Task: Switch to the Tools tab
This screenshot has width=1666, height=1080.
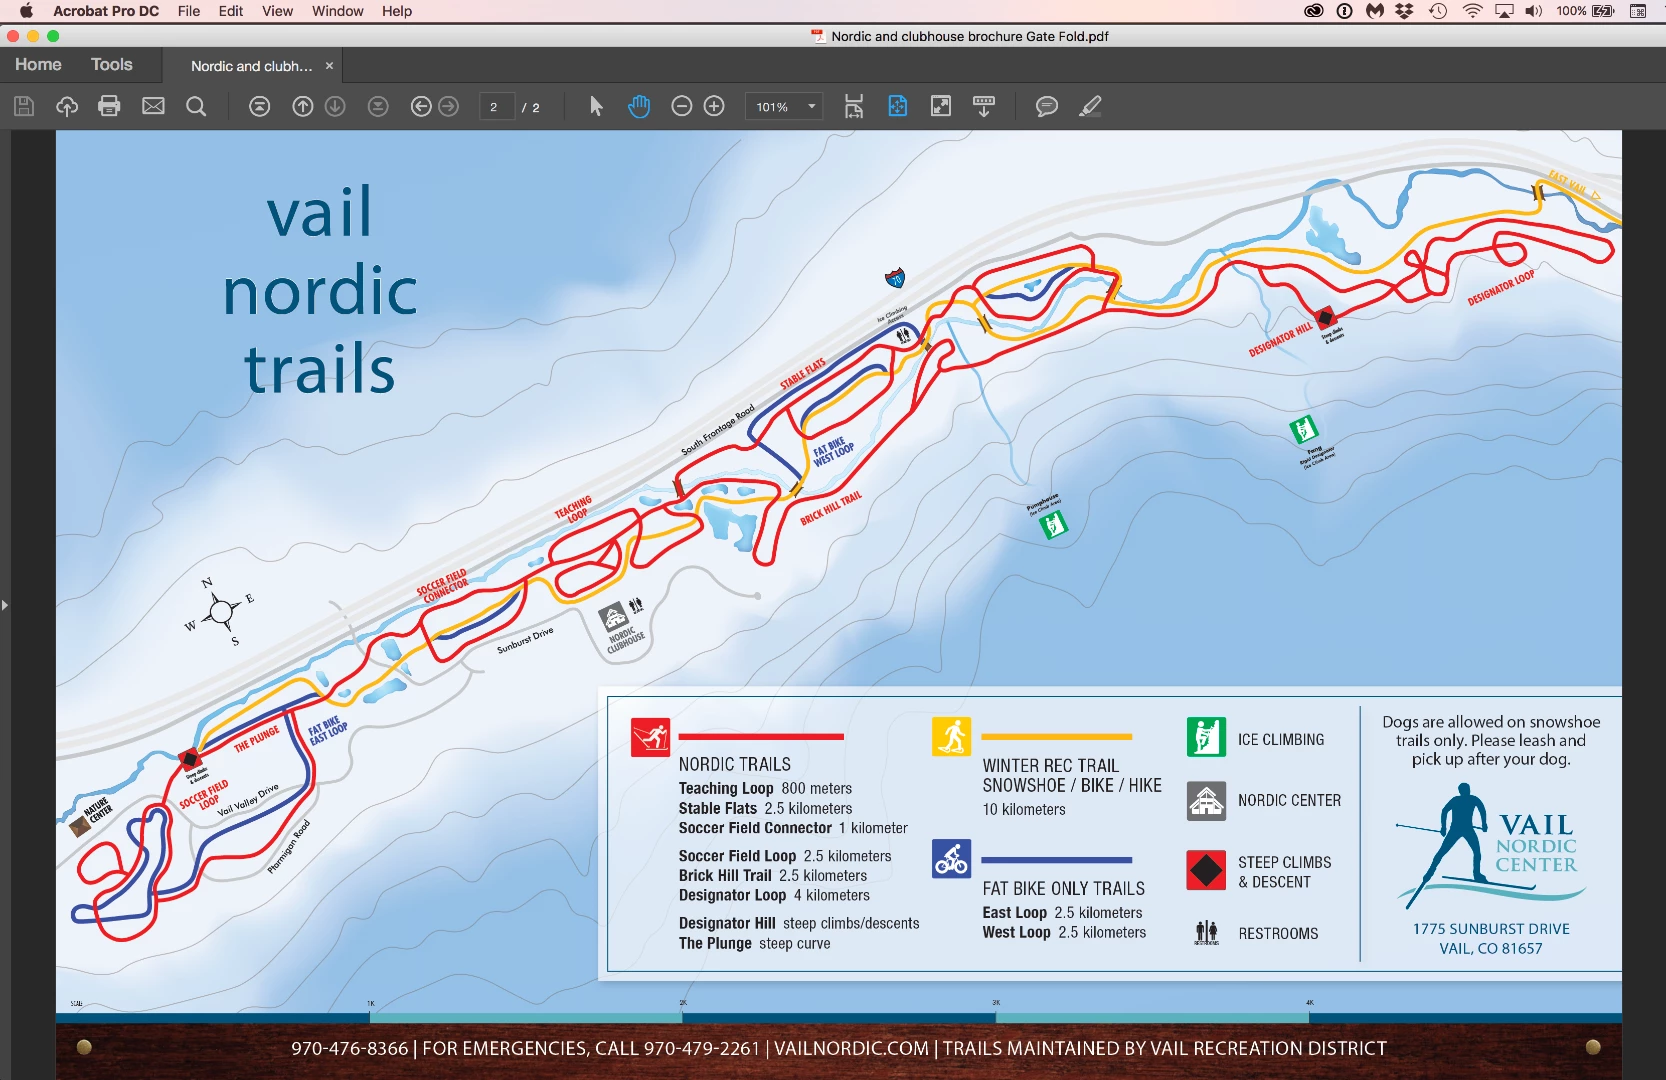Action: tap(111, 64)
